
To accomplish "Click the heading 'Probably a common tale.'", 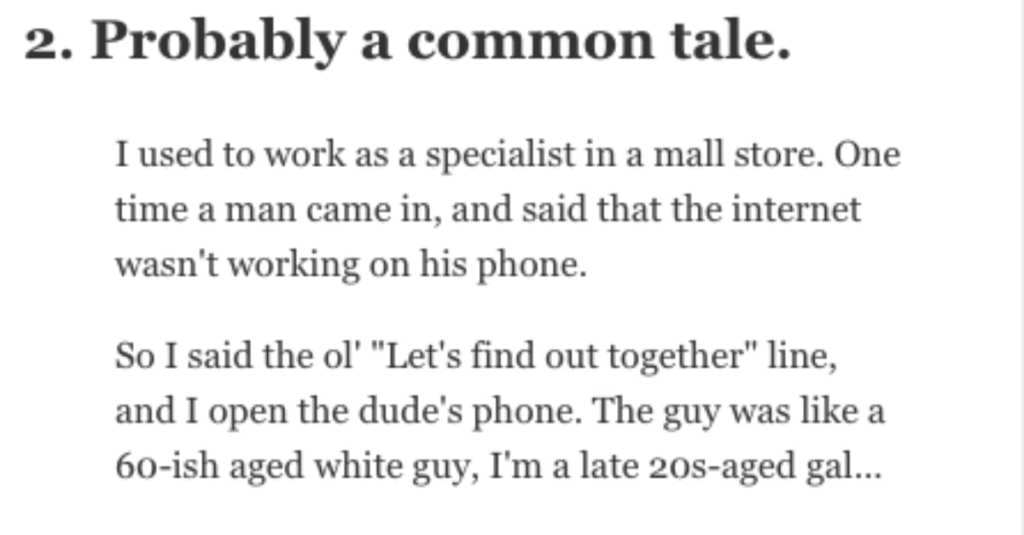I will [x=441, y=42].
